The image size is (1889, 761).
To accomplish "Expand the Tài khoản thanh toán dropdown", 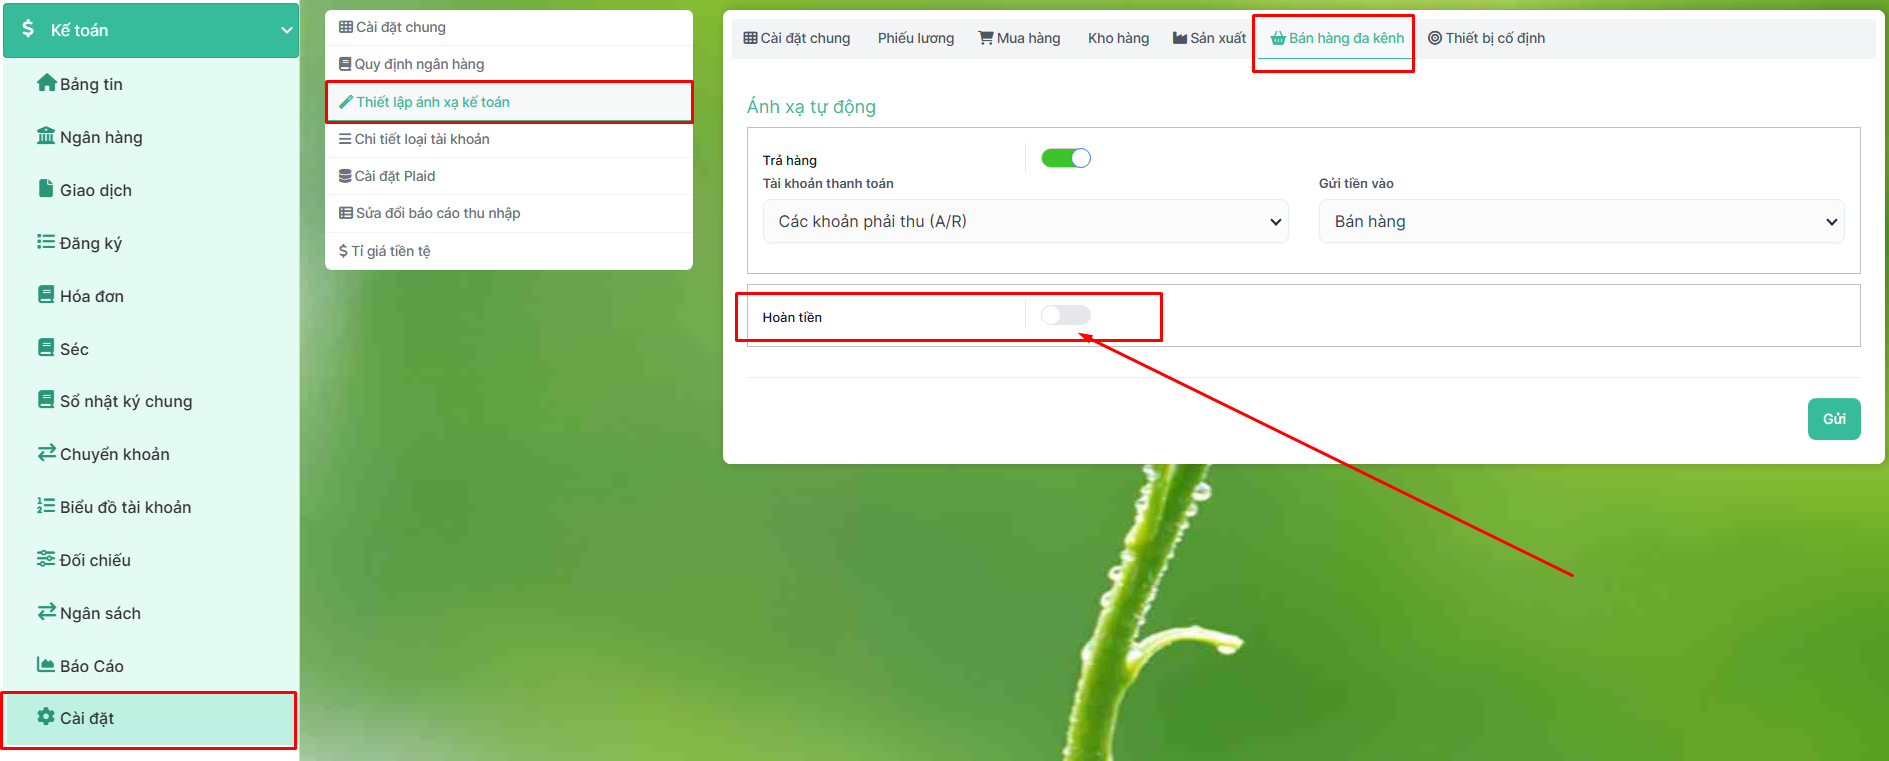I will 1025,221.
